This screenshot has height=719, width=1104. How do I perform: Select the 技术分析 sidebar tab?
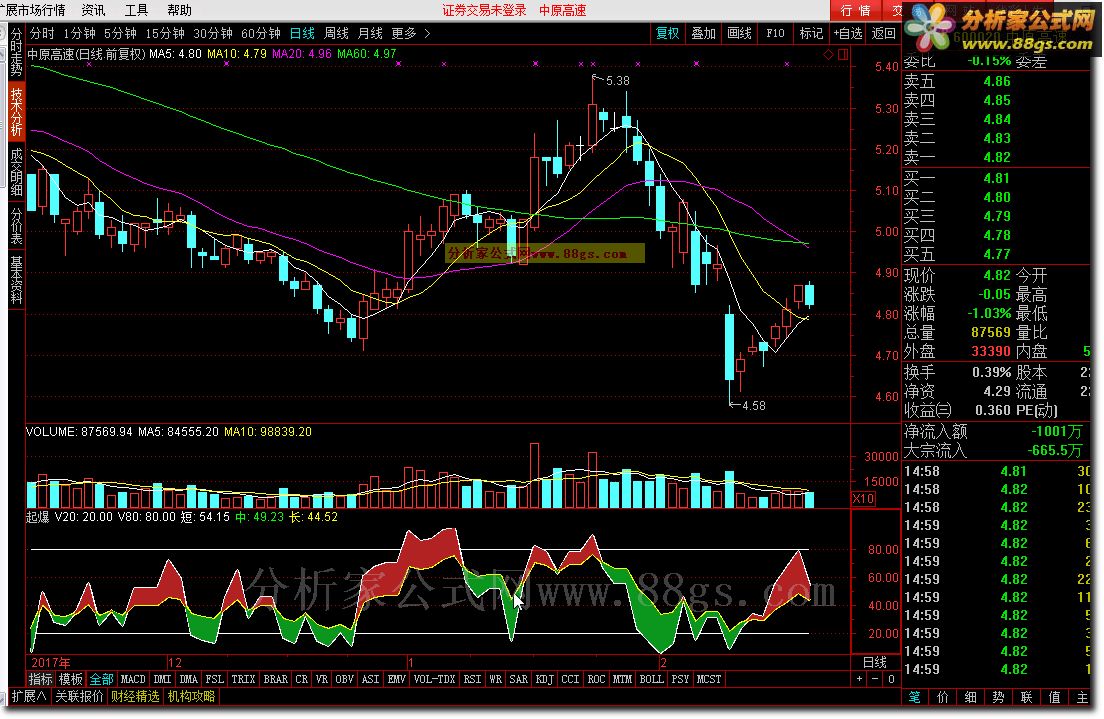tap(16, 112)
